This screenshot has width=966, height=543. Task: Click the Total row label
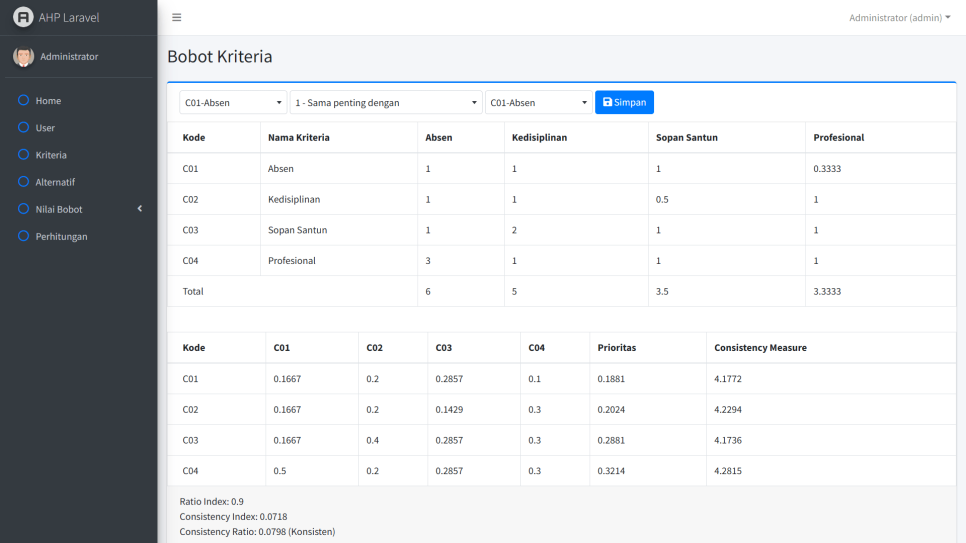pos(193,292)
